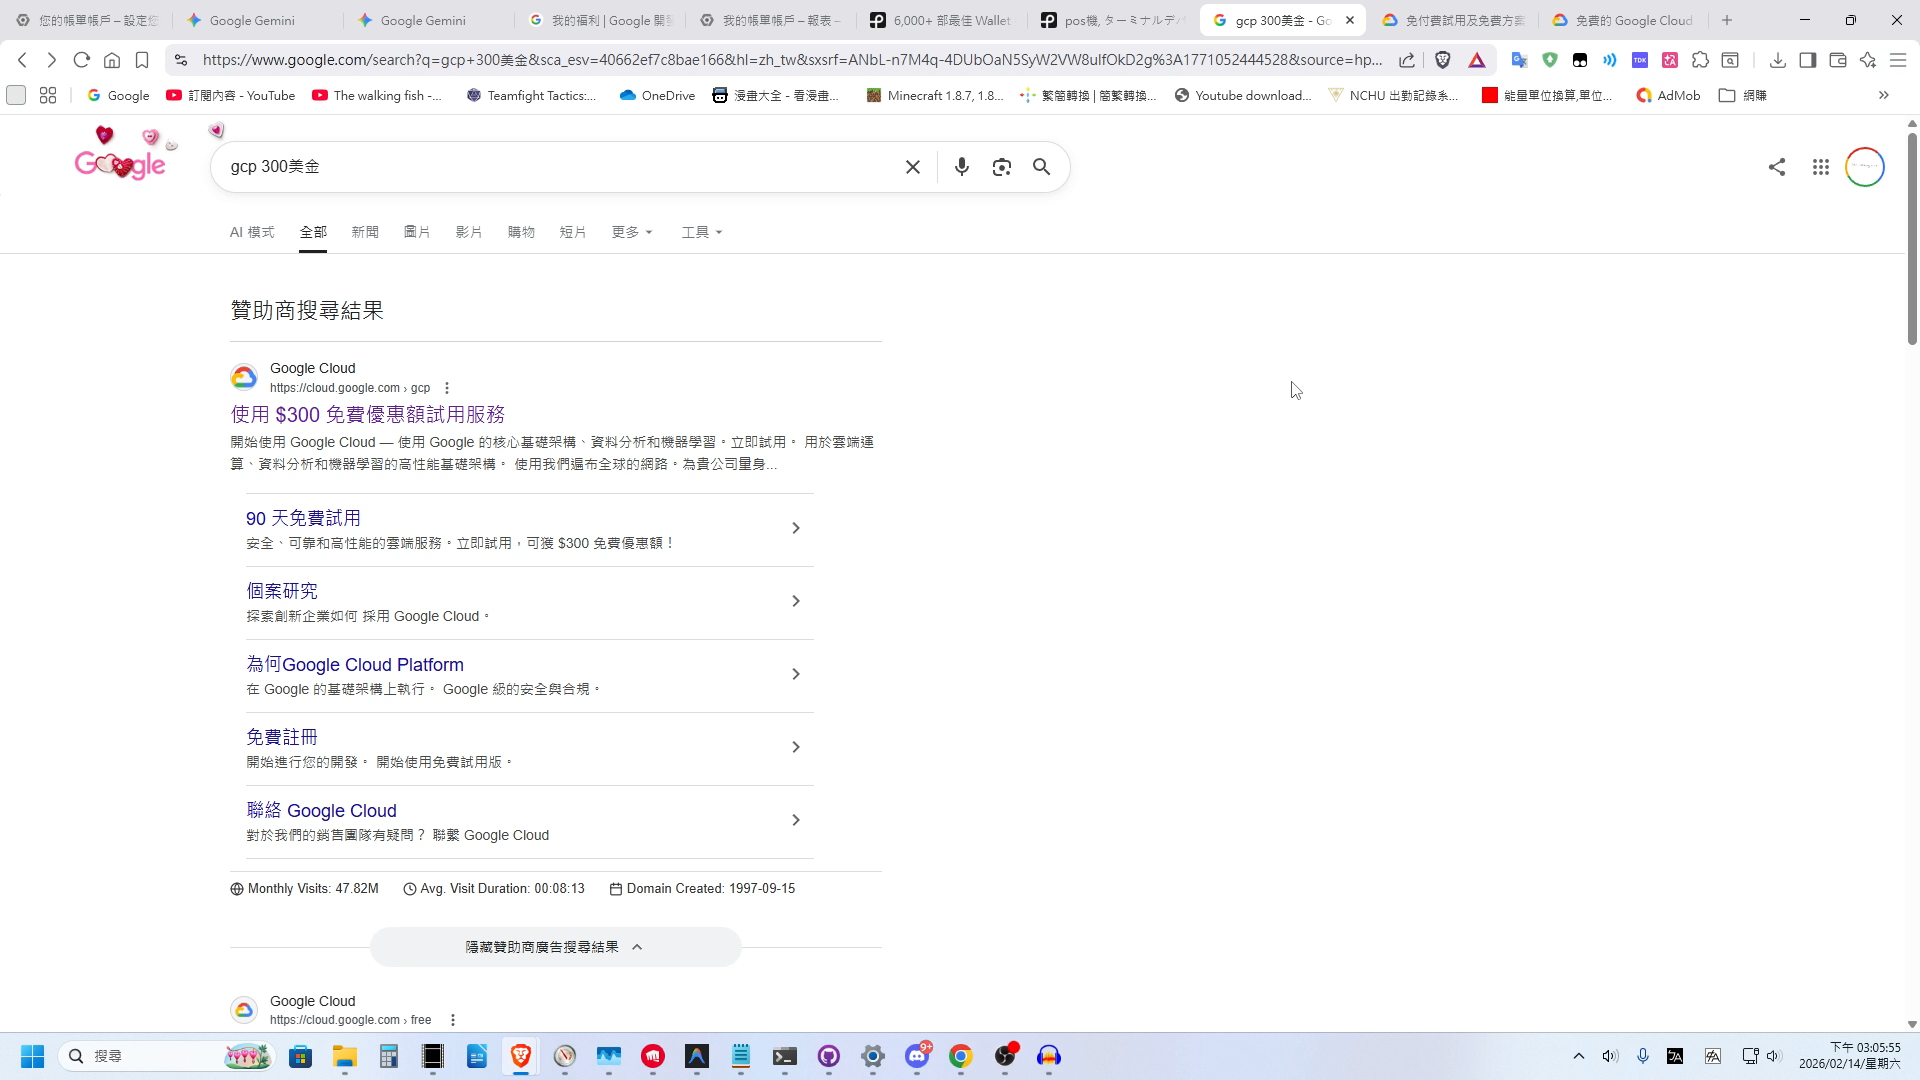Click the share icon near Google apps
Screen dimensions: 1920x1080
point(1776,167)
